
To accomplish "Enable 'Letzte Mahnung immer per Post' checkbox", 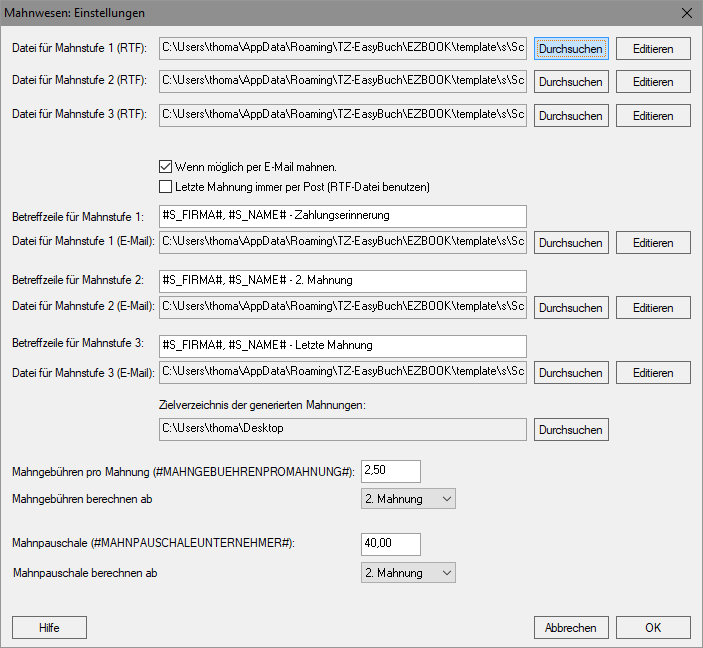I will (x=165, y=187).
